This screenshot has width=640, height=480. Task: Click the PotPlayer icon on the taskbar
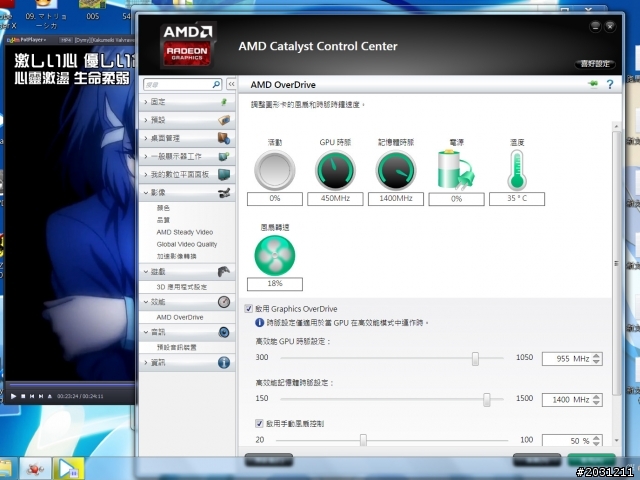(70, 468)
